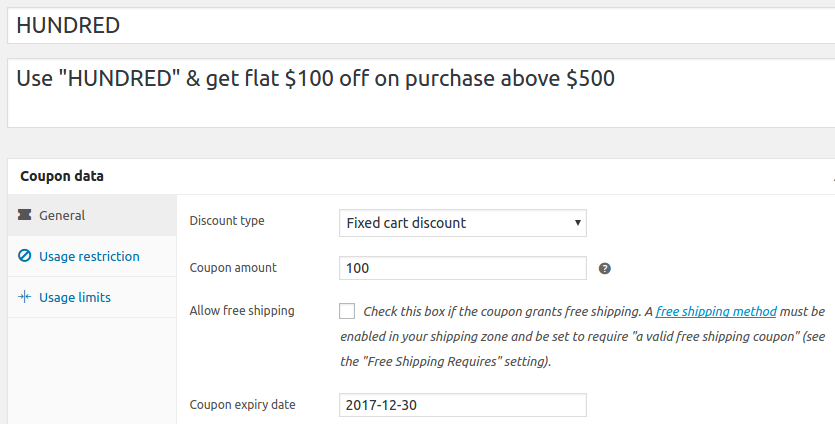Click the Coupon amount label
The height and width of the screenshot is (424, 835).
point(233,267)
